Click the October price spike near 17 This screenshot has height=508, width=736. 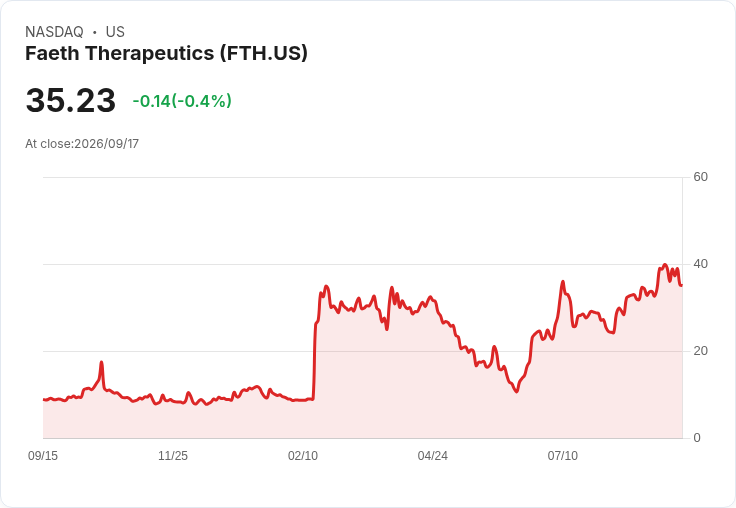click(101, 362)
